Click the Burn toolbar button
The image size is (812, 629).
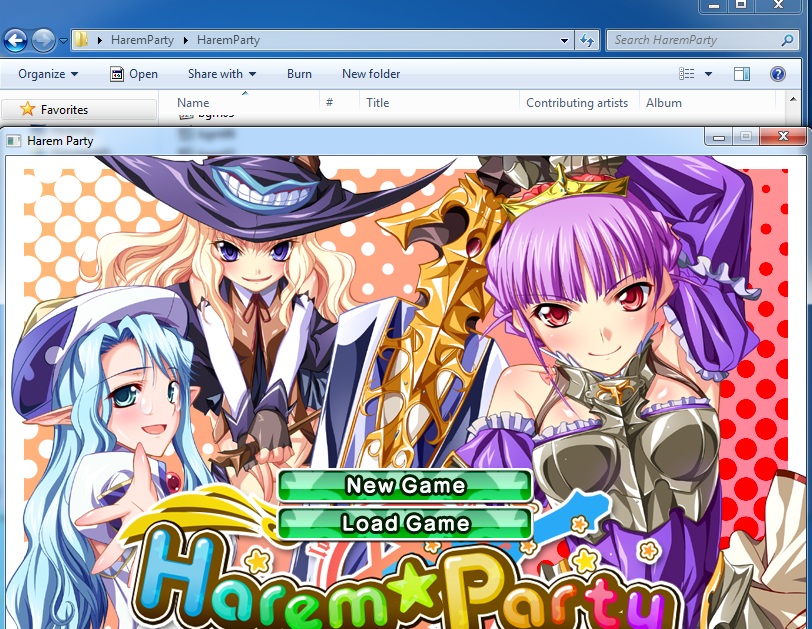[299, 74]
